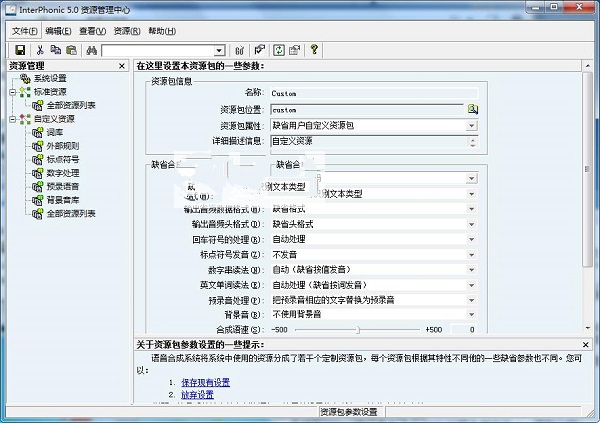Click the Paste clipboard icon
The image size is (600, 423).
[x=71, y=50]
